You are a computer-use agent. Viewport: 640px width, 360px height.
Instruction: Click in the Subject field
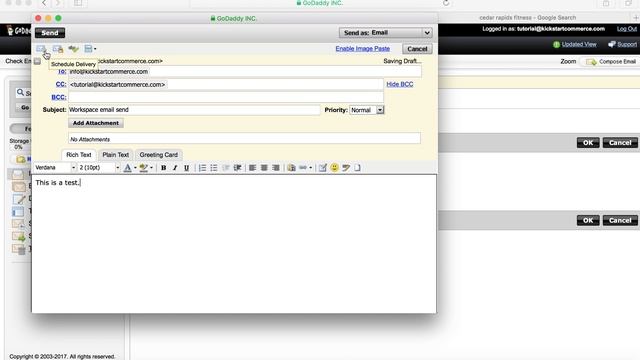194,110
